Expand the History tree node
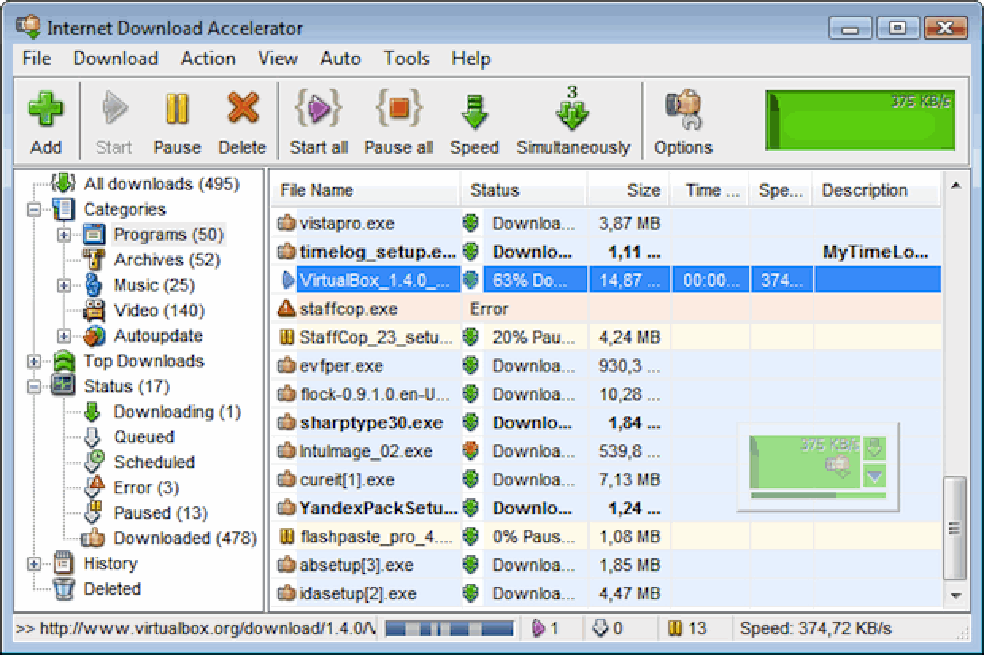Screen dimensions: 984x655 (x=34, y=563)
